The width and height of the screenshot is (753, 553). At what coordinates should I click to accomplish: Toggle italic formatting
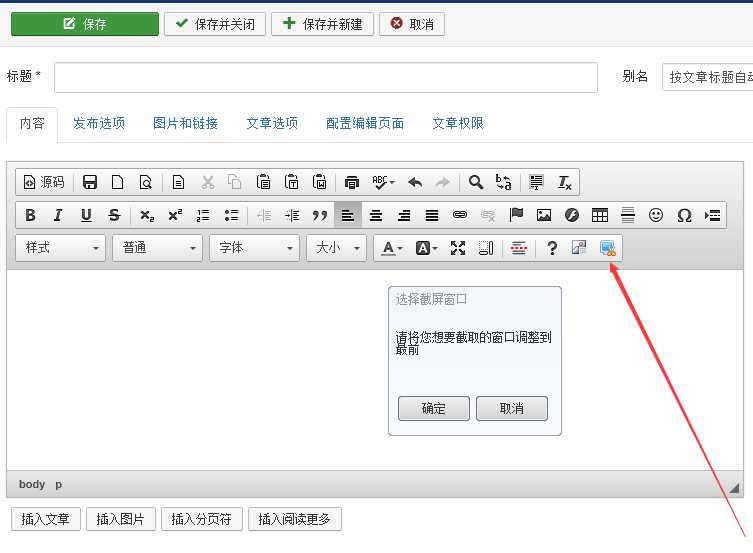point(58,215)
